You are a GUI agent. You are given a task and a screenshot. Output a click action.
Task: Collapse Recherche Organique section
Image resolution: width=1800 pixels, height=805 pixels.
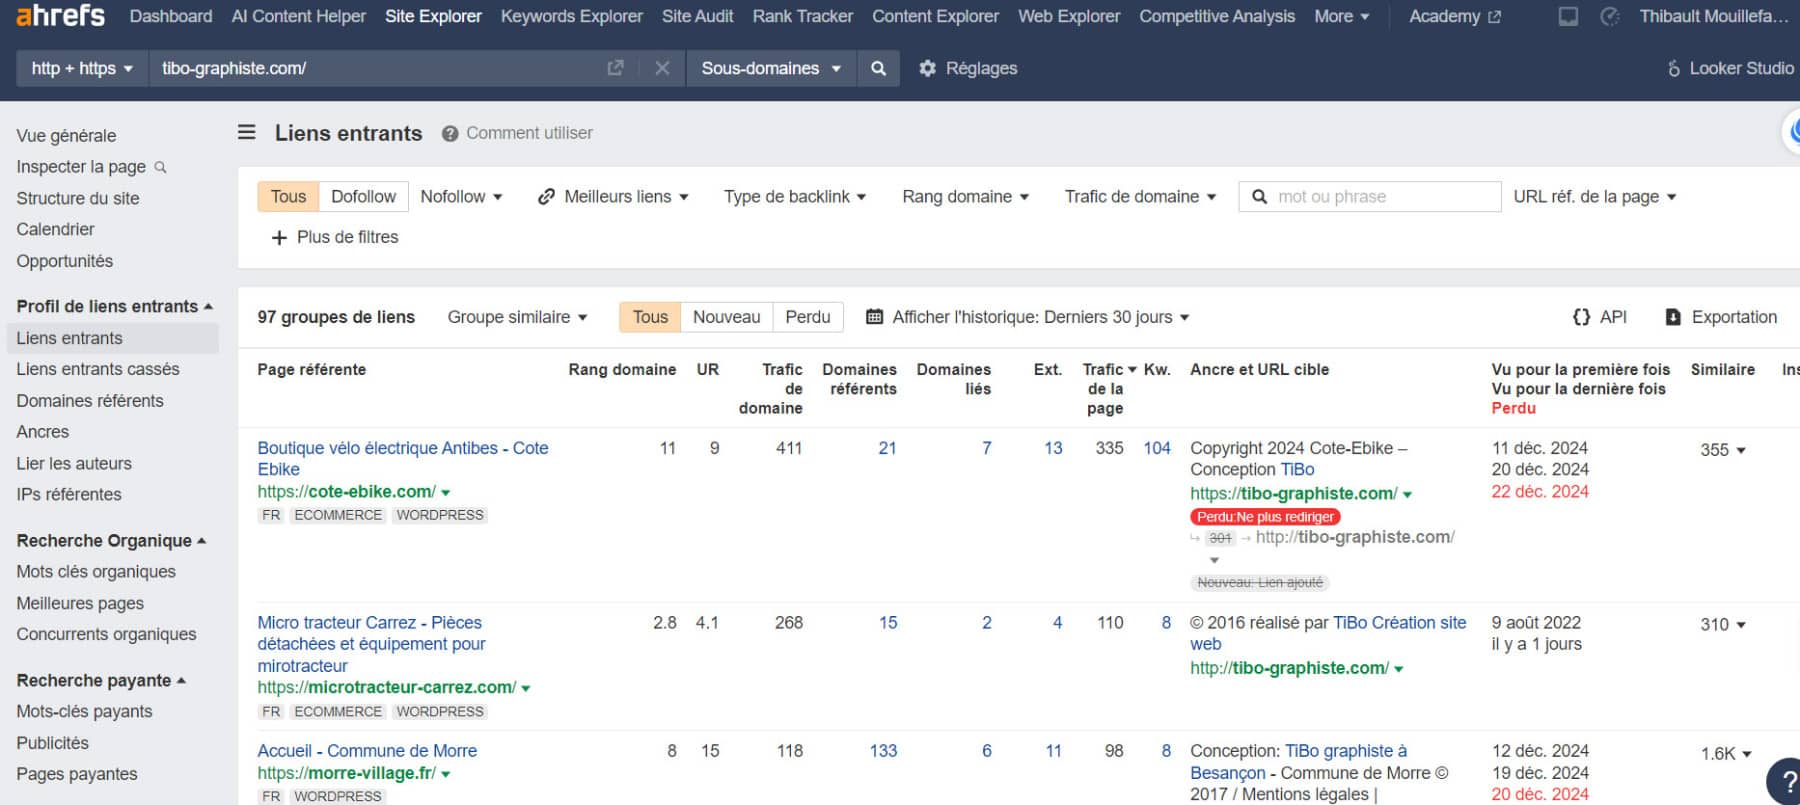pyautogui.click(x=111, y=540)
